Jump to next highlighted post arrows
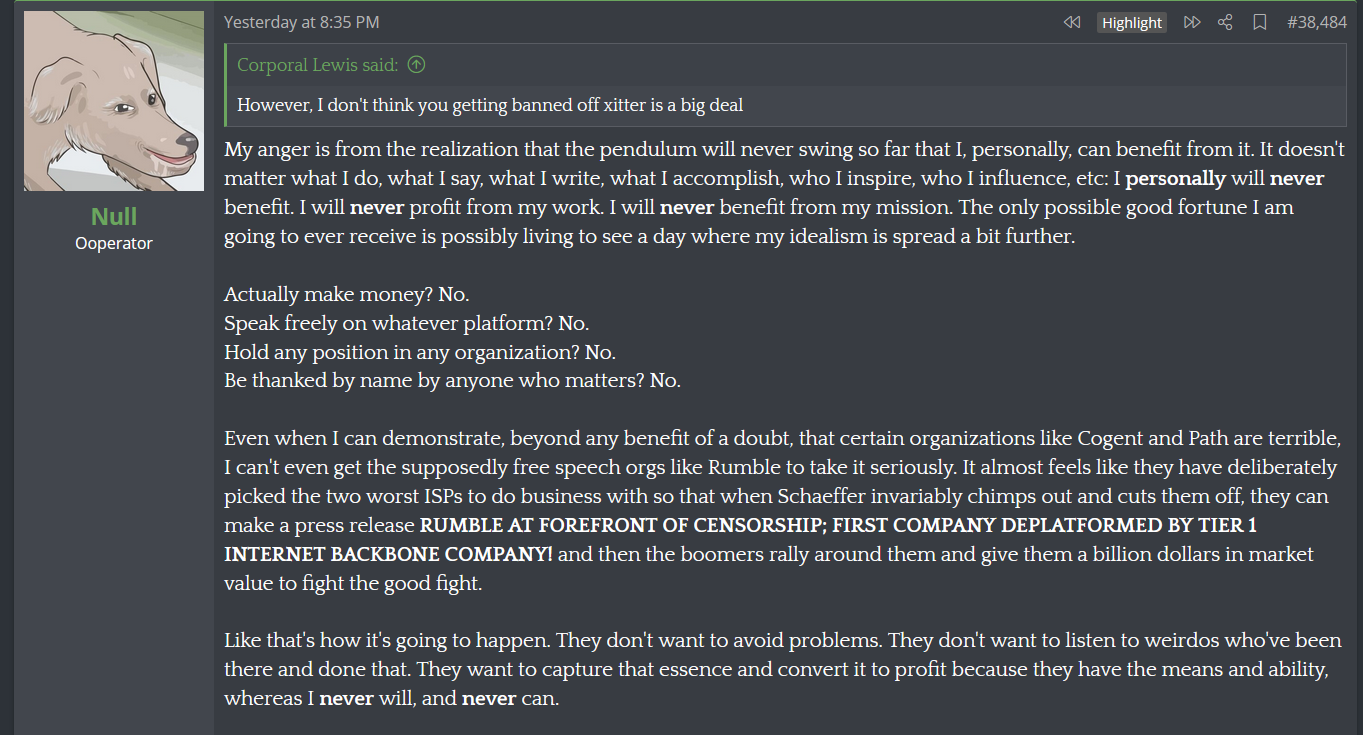1363x735 pixels. [1192, 22]
